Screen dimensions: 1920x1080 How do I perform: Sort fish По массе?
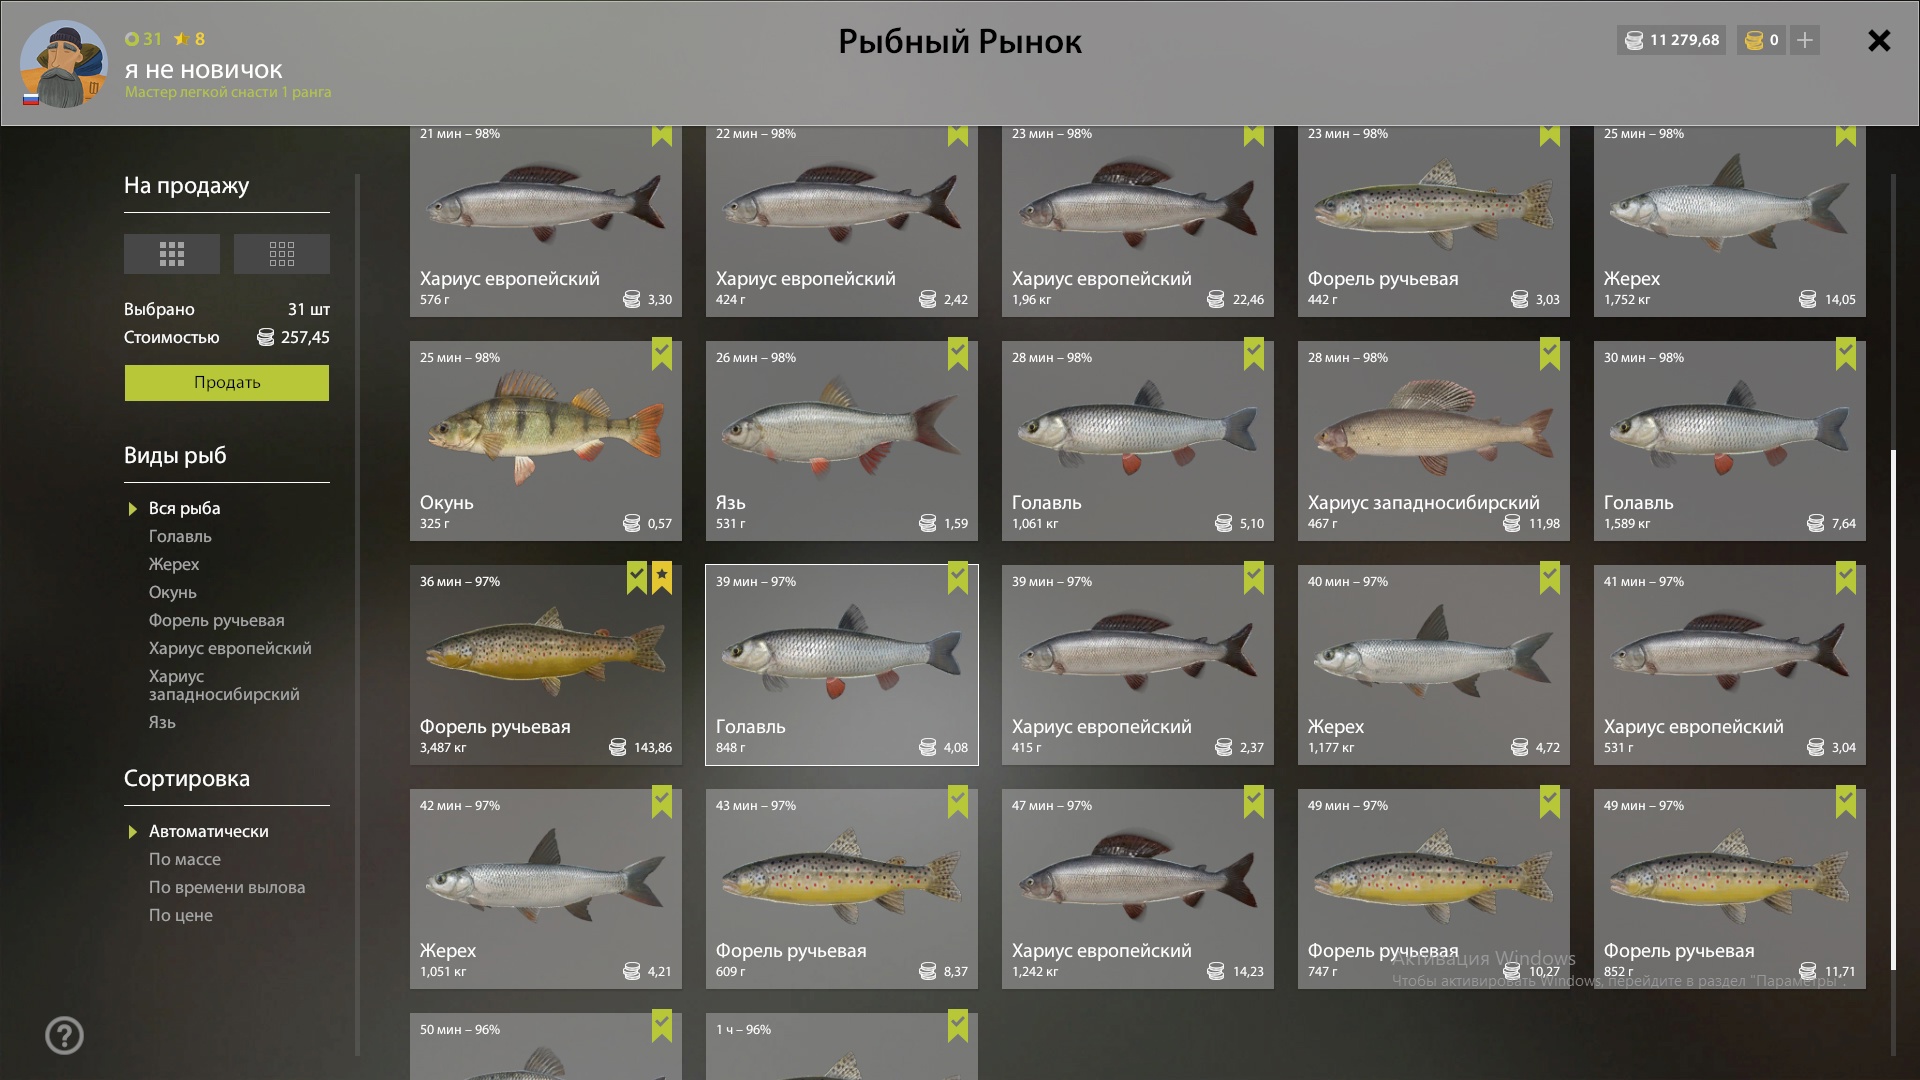[x=185, y=859]
